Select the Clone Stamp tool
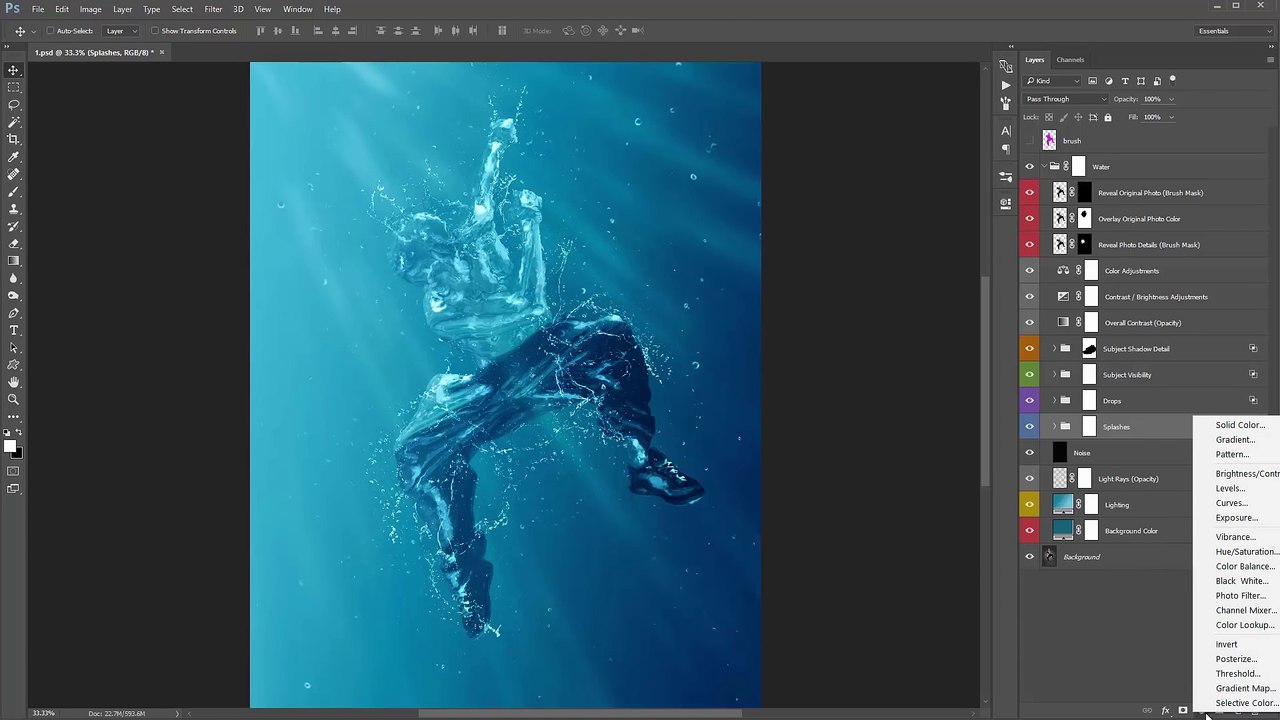1280x720 pixels. pyautogui.click(x=14, y=209)
